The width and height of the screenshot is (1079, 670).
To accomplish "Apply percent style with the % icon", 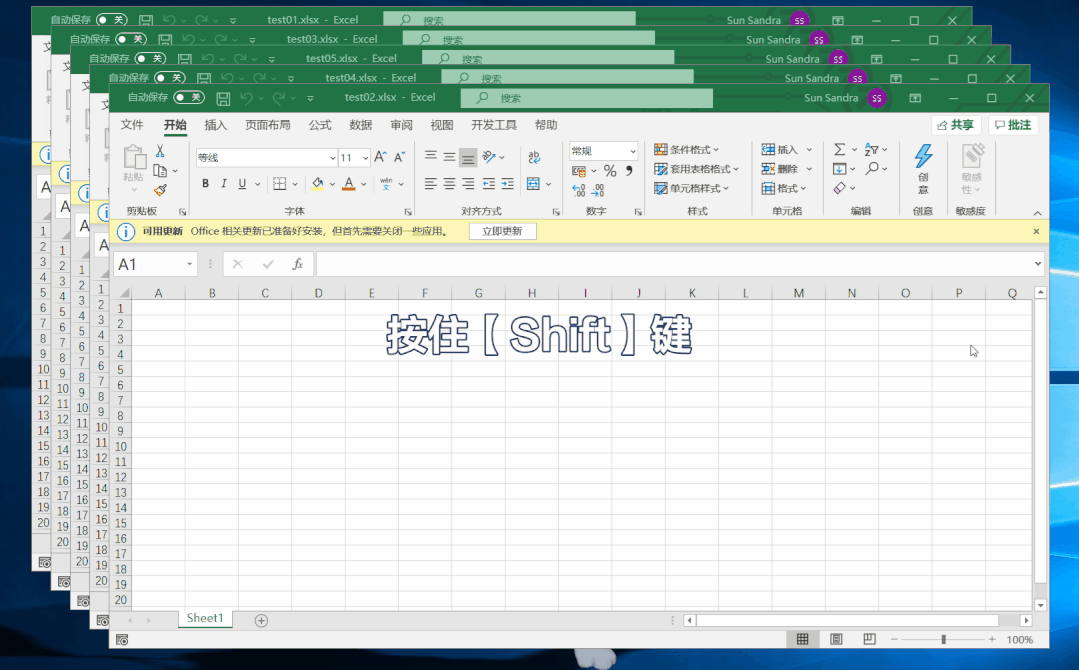I will tap(610, 171).
